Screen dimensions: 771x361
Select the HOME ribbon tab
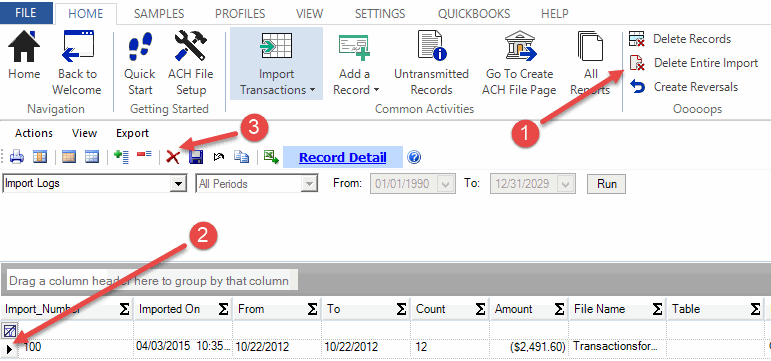[x=86, y=14]
